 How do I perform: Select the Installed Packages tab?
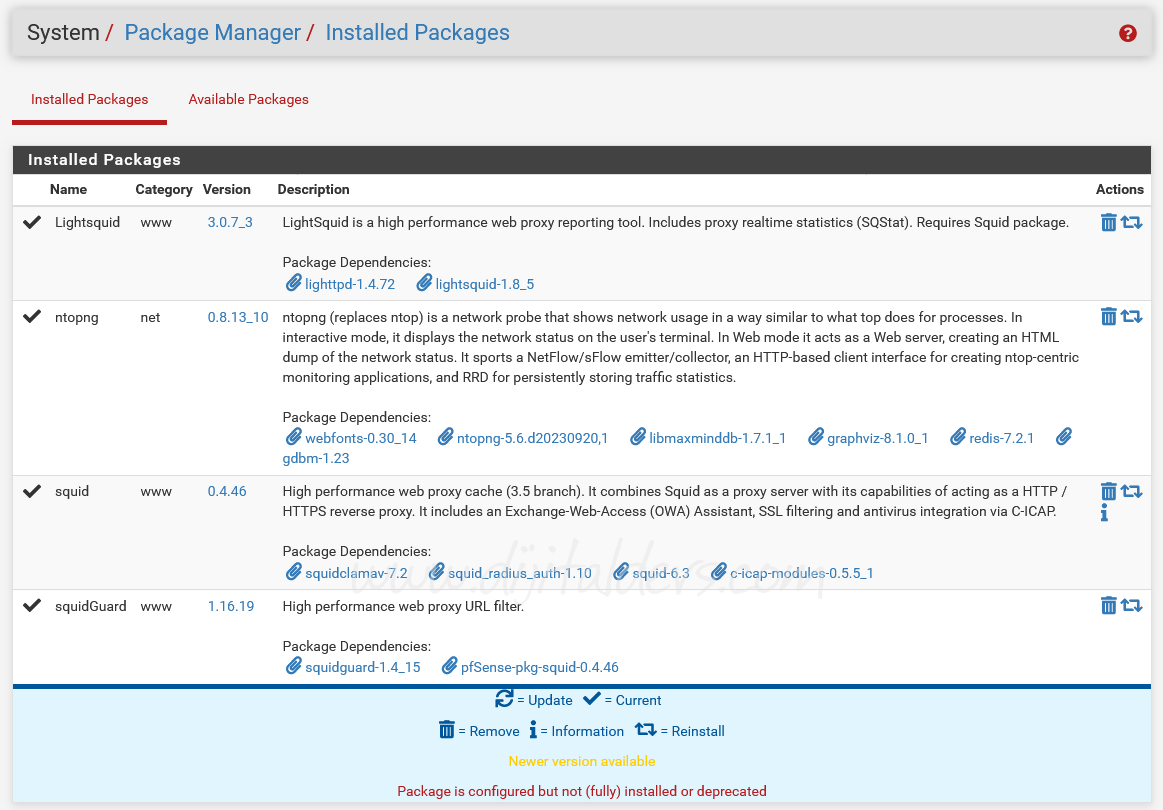(89, 100)
